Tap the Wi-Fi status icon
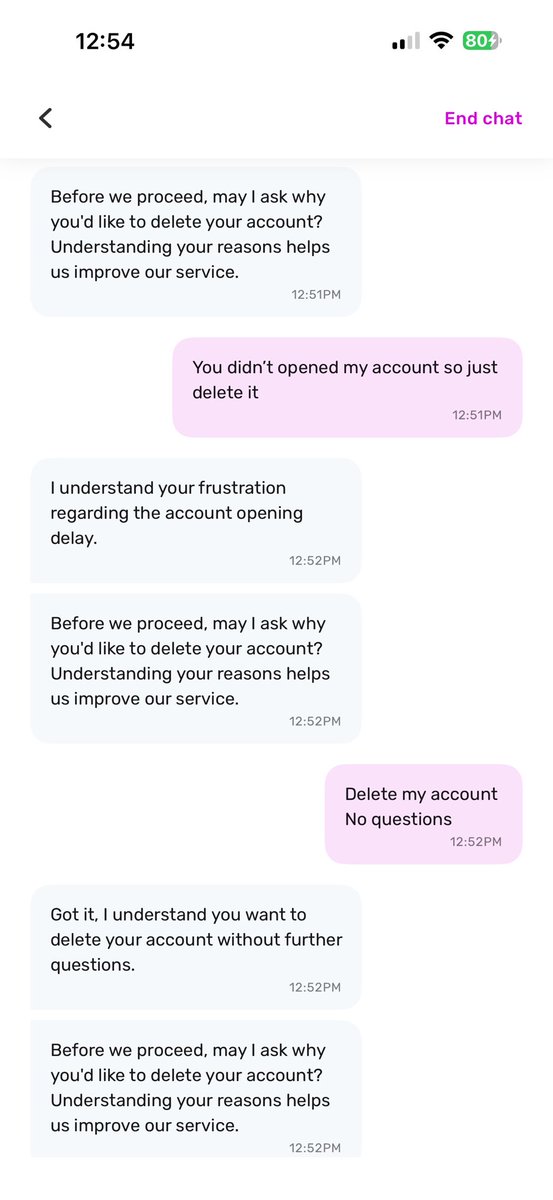 point(440,41)
